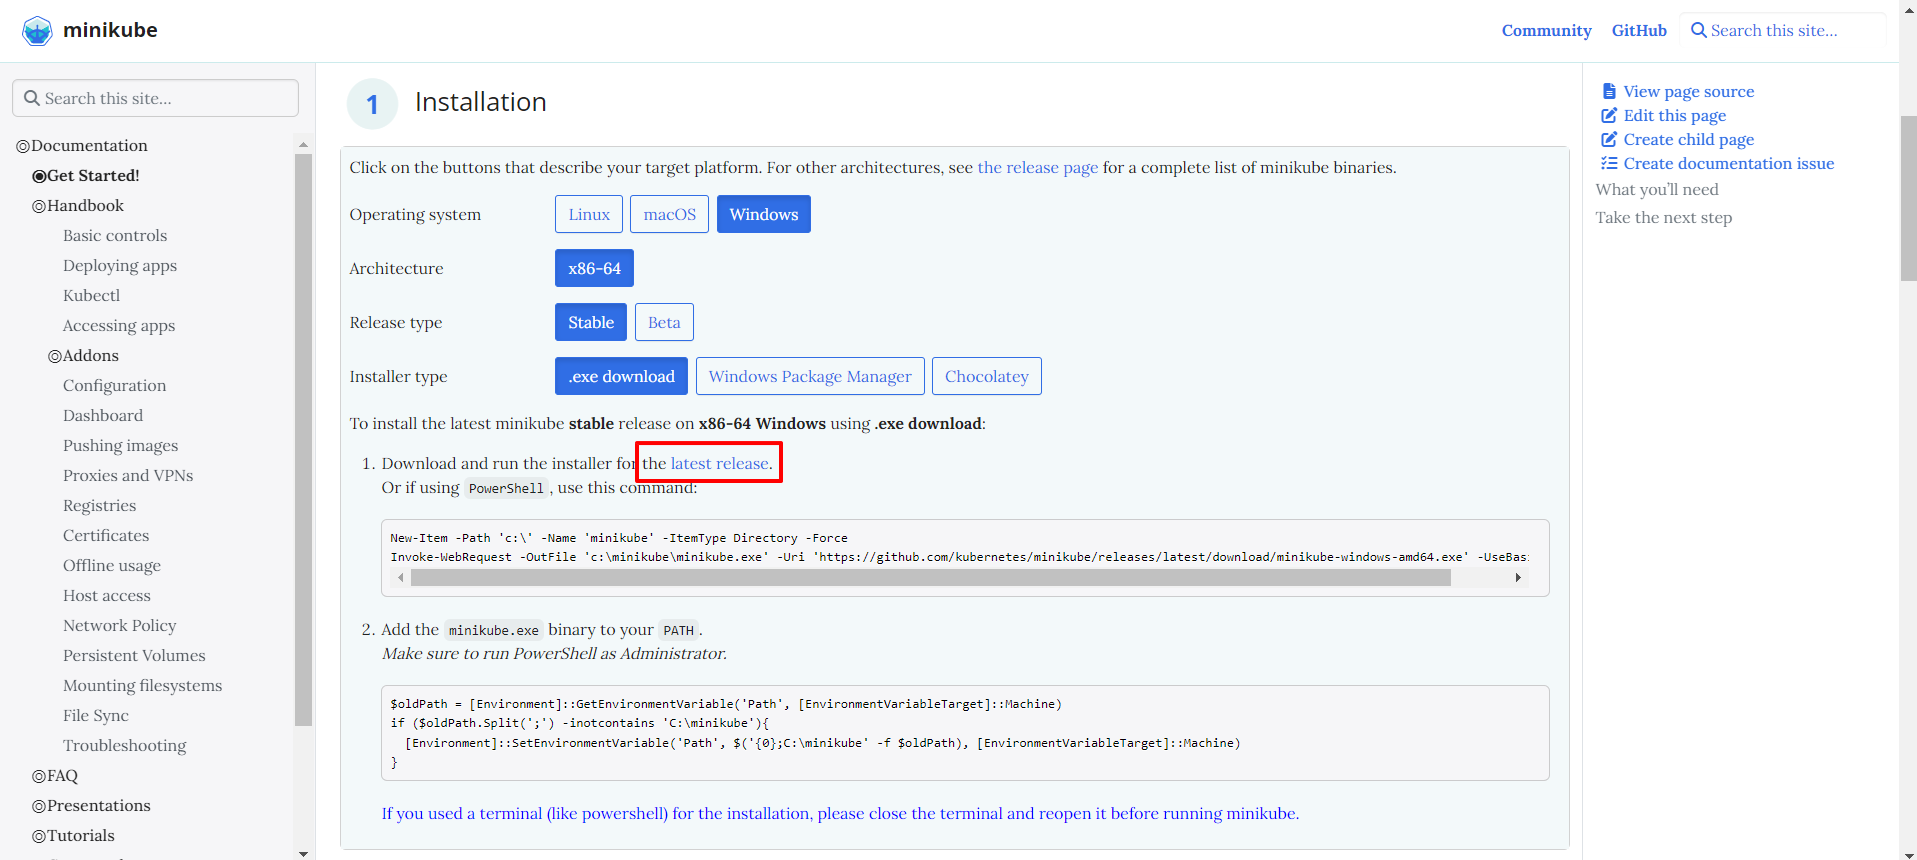Click the minikube logo icon
The width and height of the screenshot is (1917, 860).
pos(37,31)
